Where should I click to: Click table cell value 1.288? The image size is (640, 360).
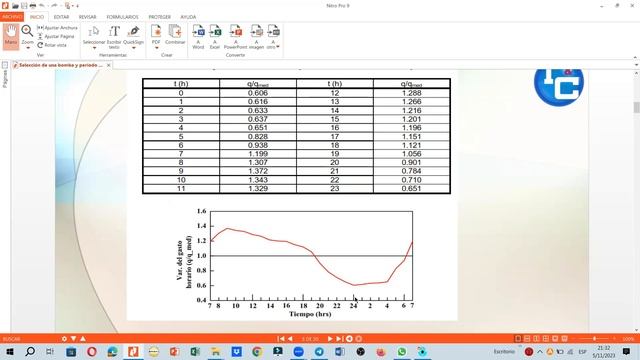click(x=411, y=93)
